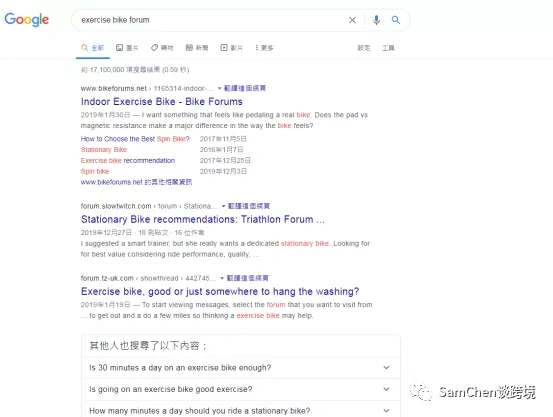
Task: Switch to the Videos tab
Action: pyautogui.click(x=231, y=48)
